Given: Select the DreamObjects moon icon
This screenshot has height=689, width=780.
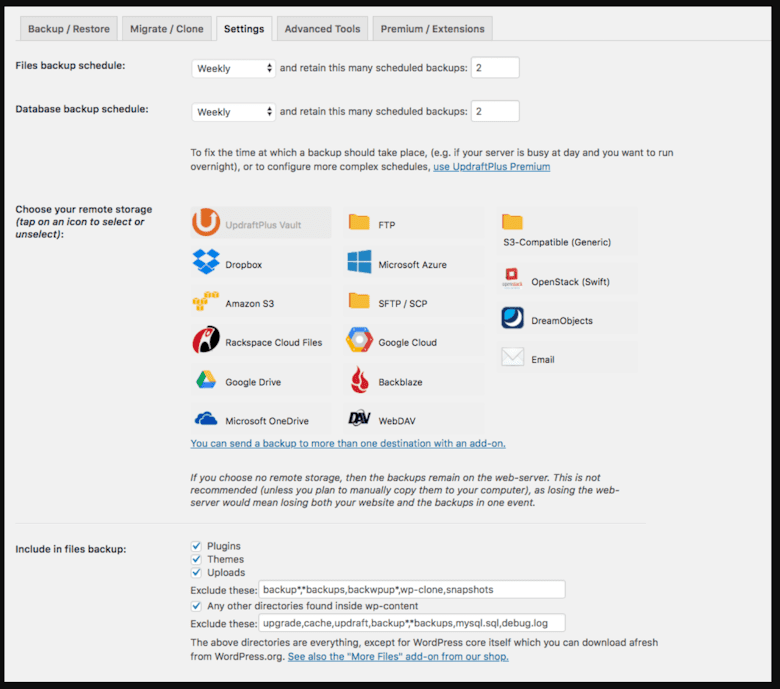Looking at the screenshot, I should (512, 318).
